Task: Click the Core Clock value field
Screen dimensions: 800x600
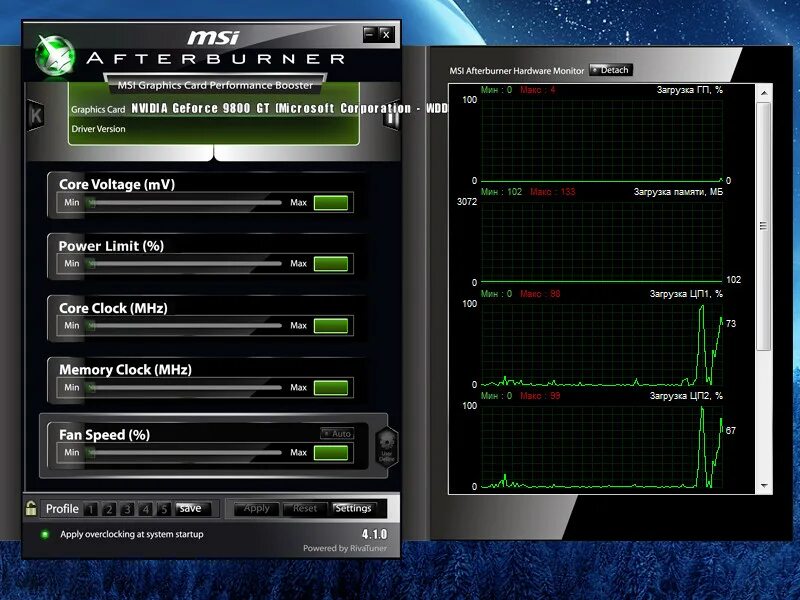Action: pos(331,326)
